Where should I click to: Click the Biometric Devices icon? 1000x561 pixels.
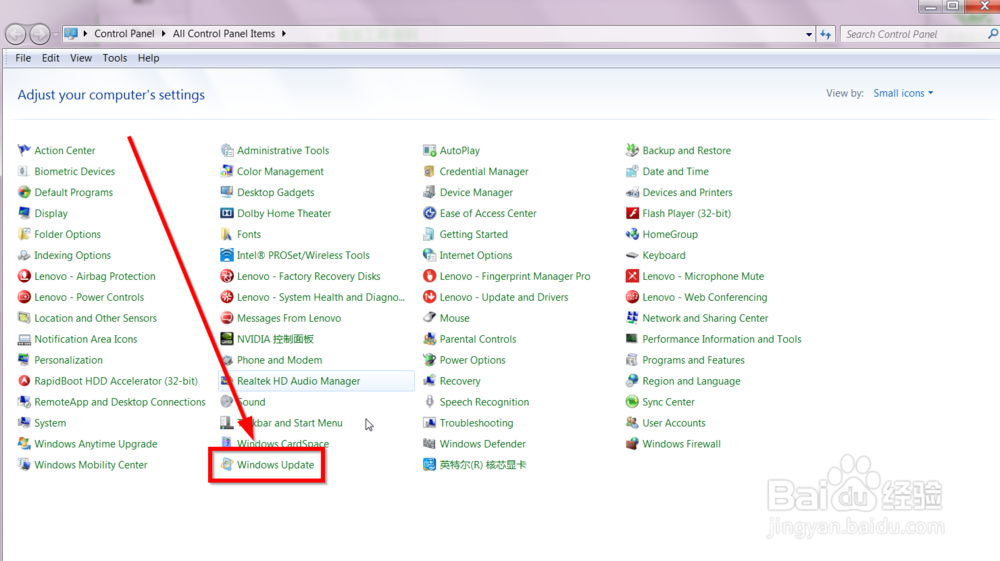click(x=24, y=171)
